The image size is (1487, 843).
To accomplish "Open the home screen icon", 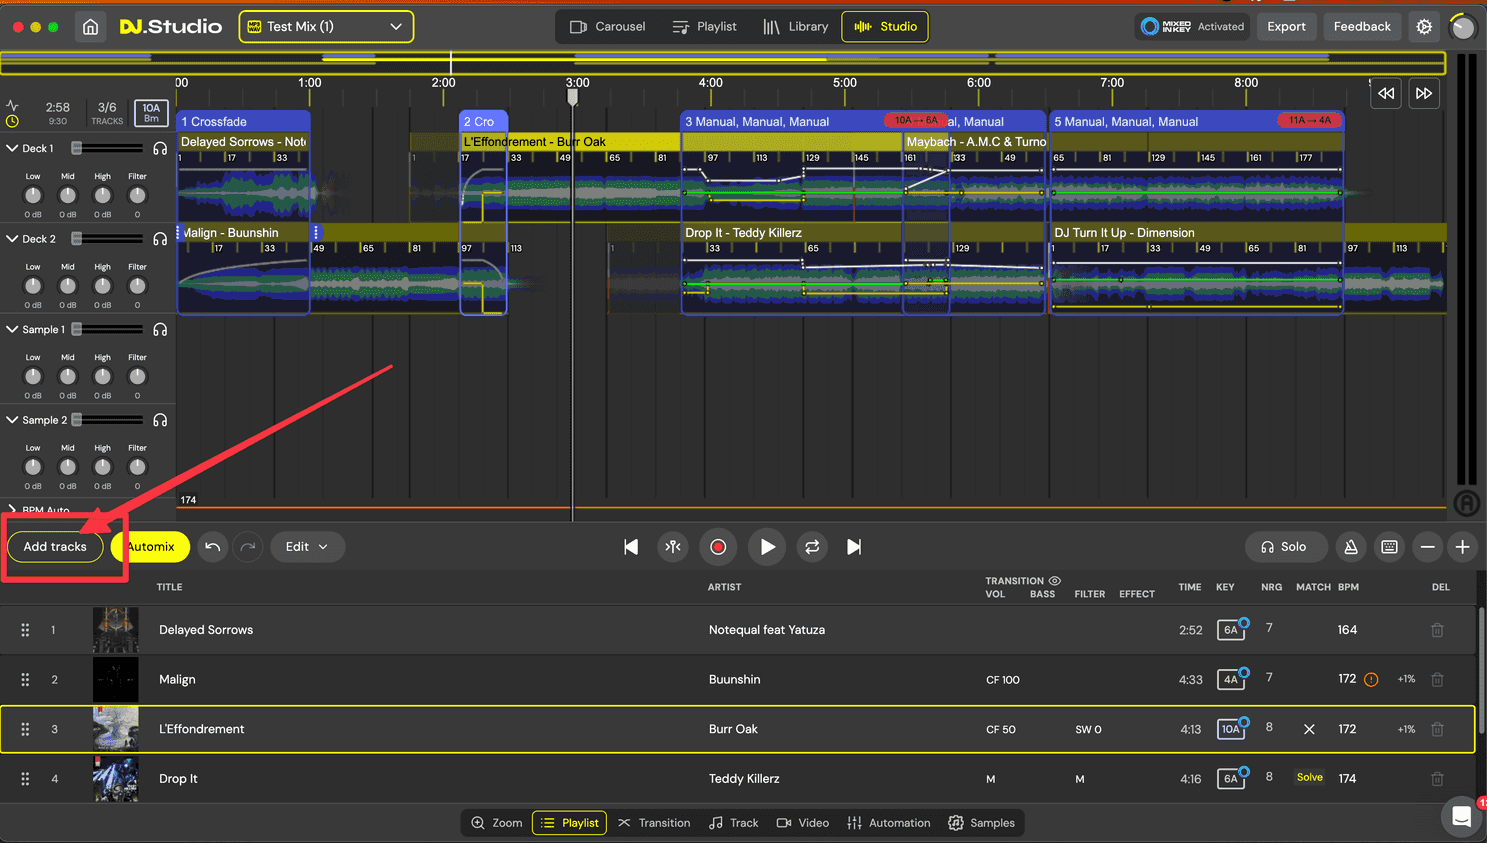I will pyautogui.click(x=90, y=27).
